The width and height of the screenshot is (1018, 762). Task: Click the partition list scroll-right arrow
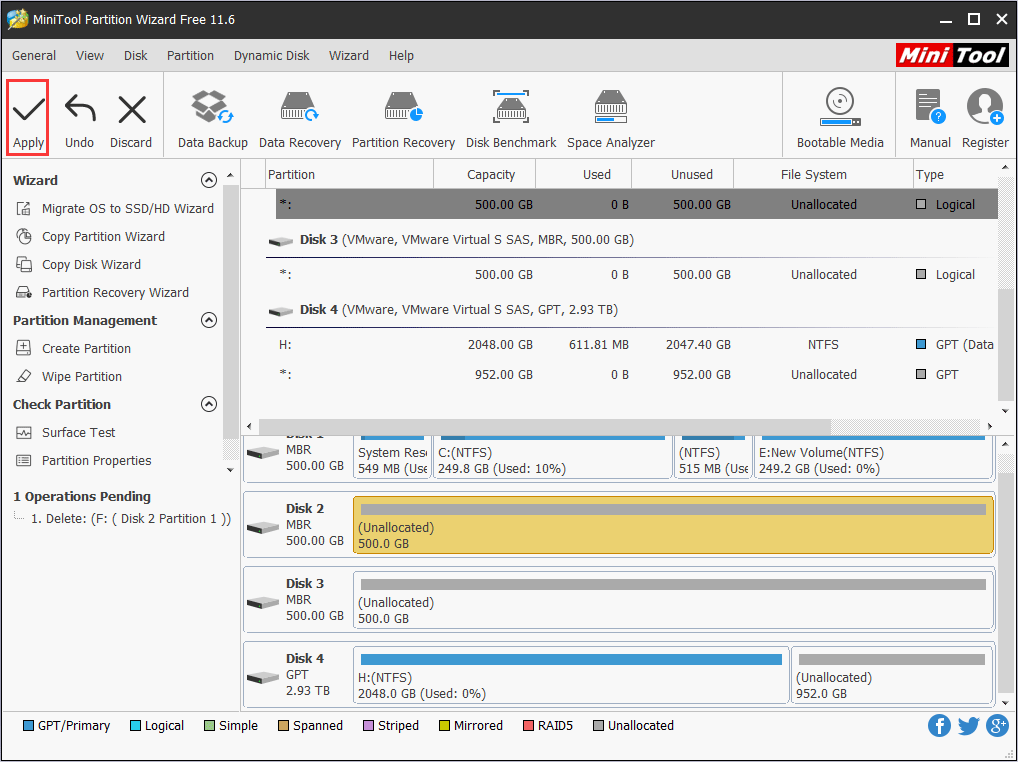[x=990, y=426]
